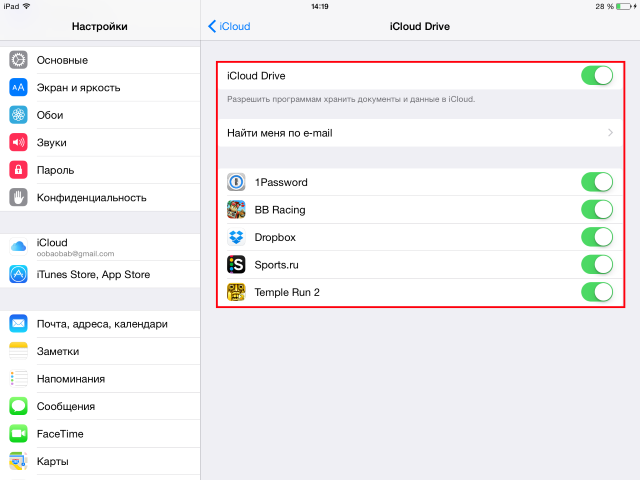Open Конфиденциальность settings
Image resolution: width=640 pixels, height=480 pixels.
coord(100,197)
